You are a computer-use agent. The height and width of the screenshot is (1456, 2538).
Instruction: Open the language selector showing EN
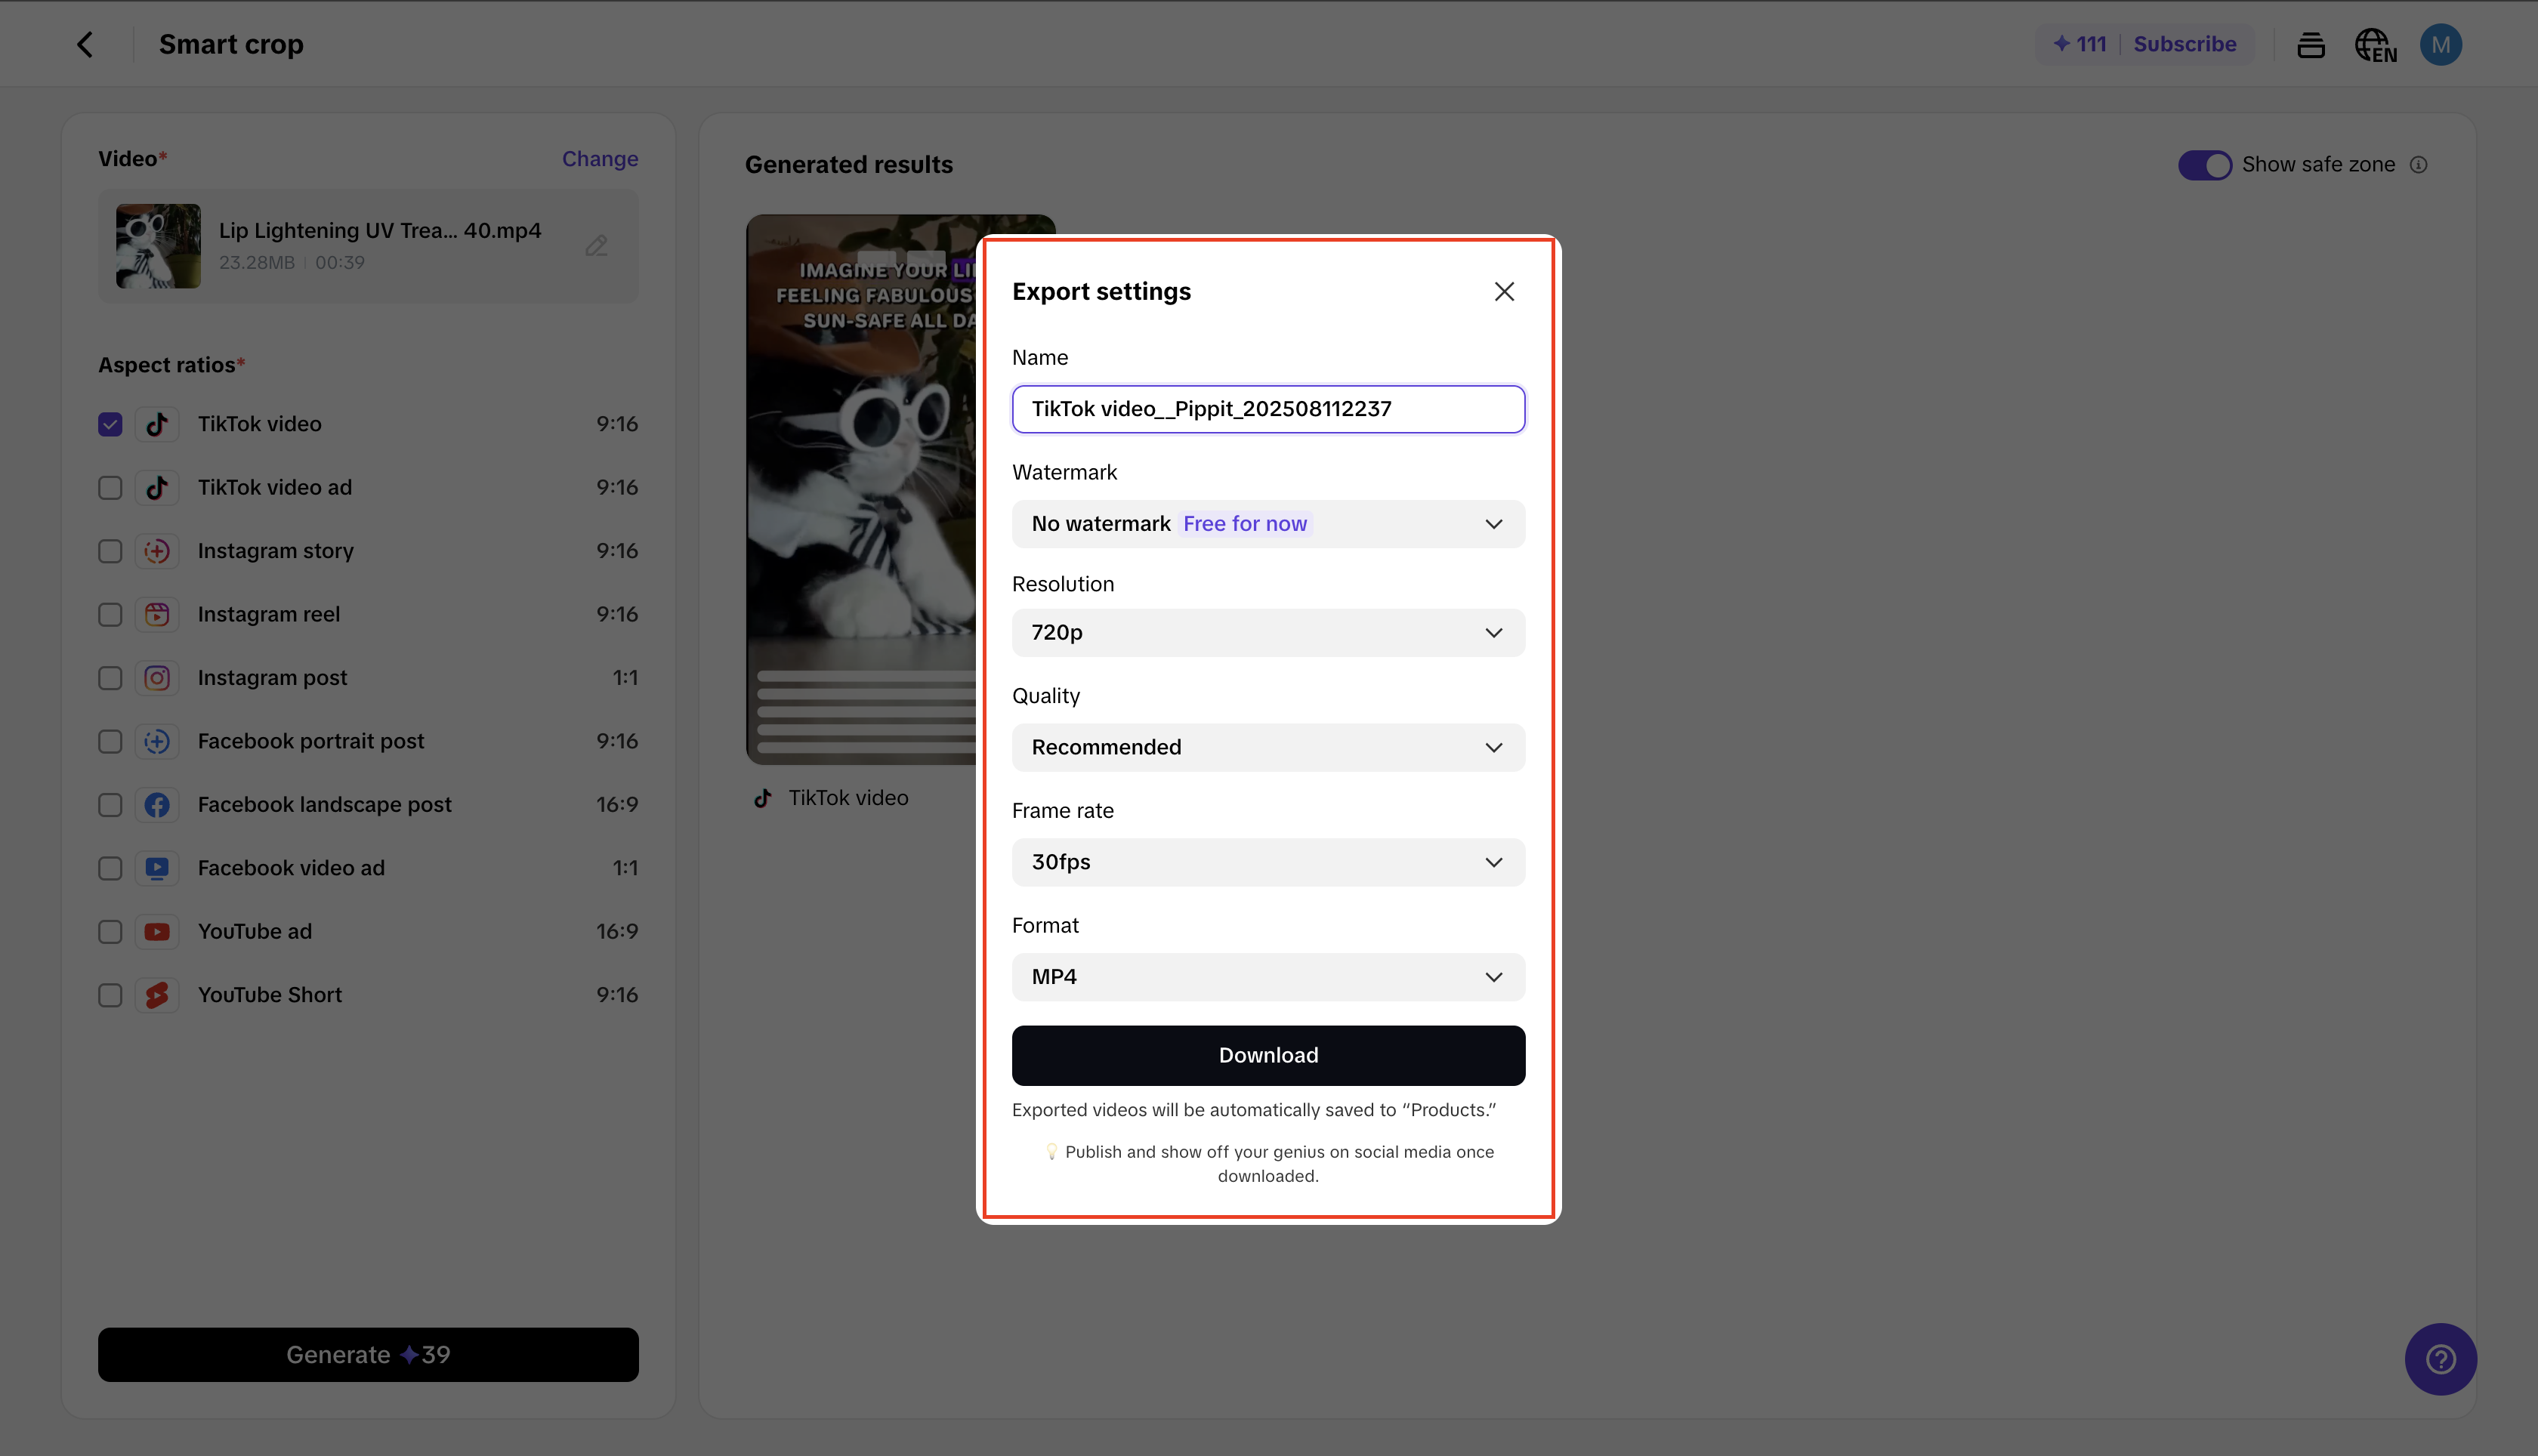tap(2375, 44)
